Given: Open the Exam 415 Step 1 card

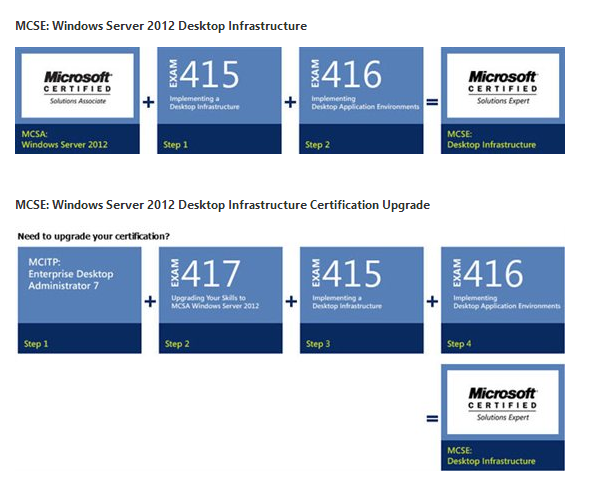Looking at the screenshot, I should pos(219,100).
